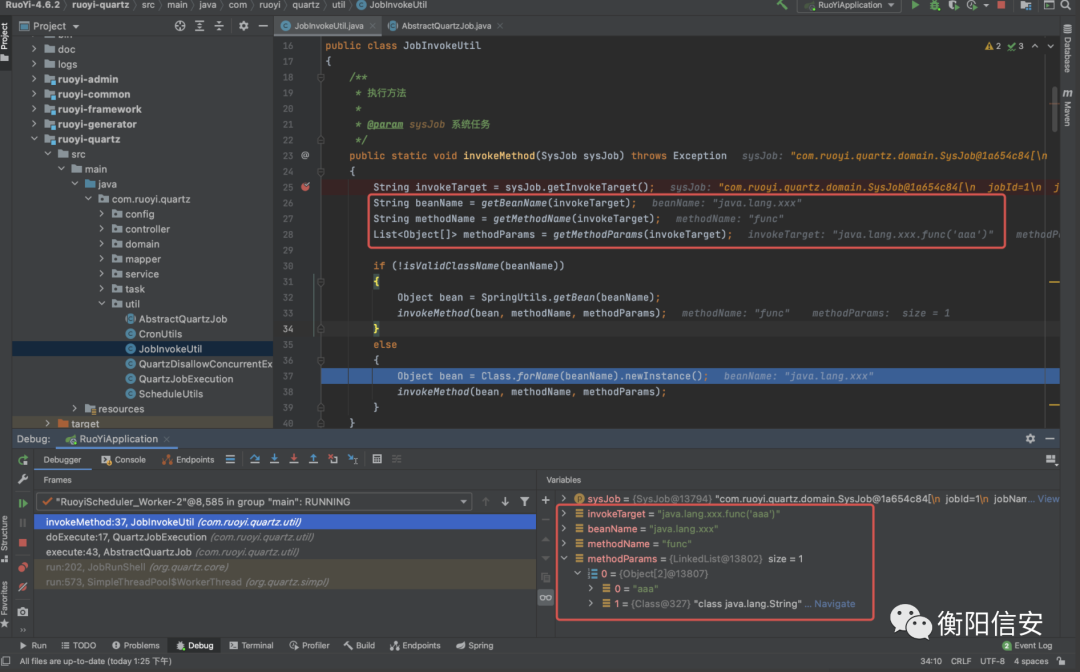
Task: Collapse all in the Project panel
Action: [x=218, y=26]
